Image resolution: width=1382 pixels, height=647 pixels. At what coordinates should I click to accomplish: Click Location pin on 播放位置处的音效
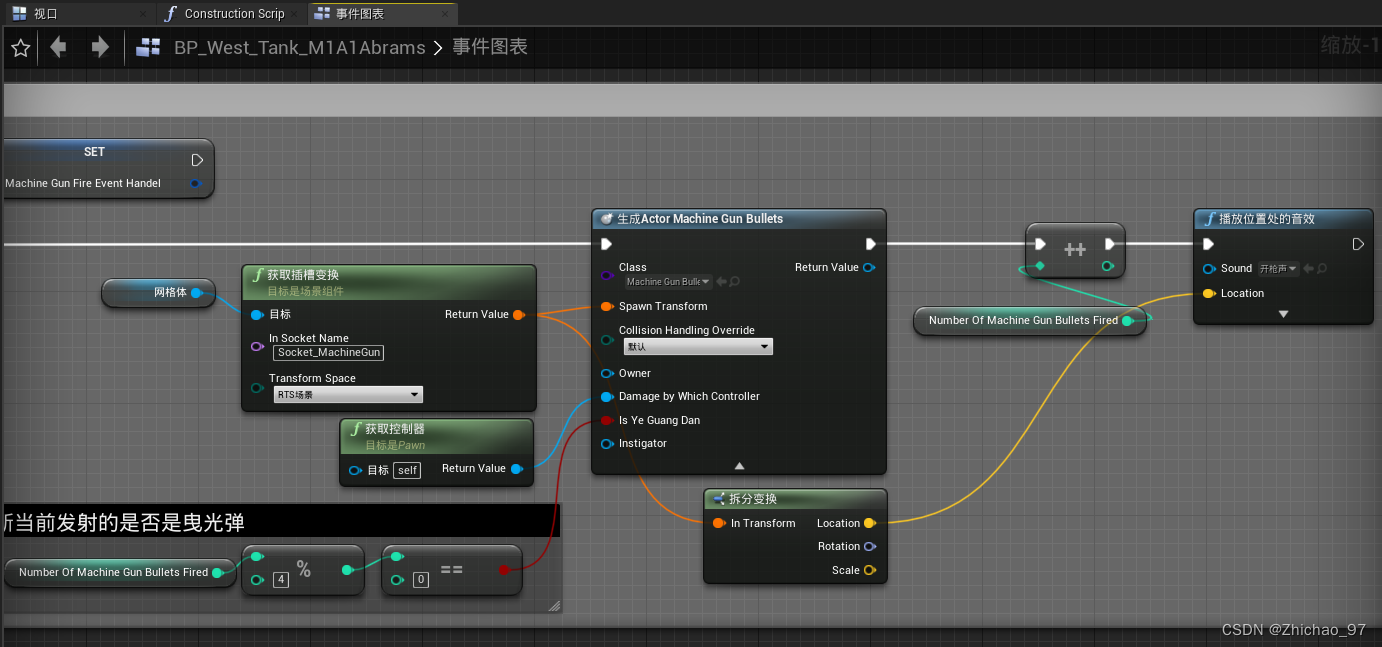[1208, 293]
